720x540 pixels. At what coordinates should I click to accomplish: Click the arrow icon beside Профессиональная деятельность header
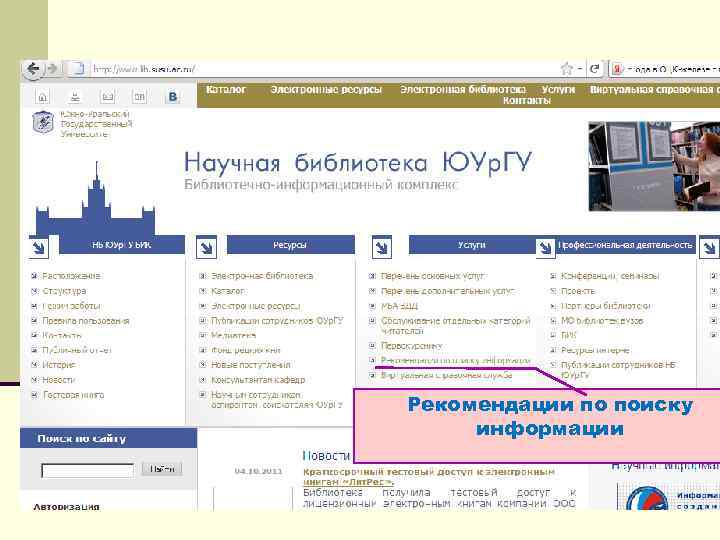546,248
